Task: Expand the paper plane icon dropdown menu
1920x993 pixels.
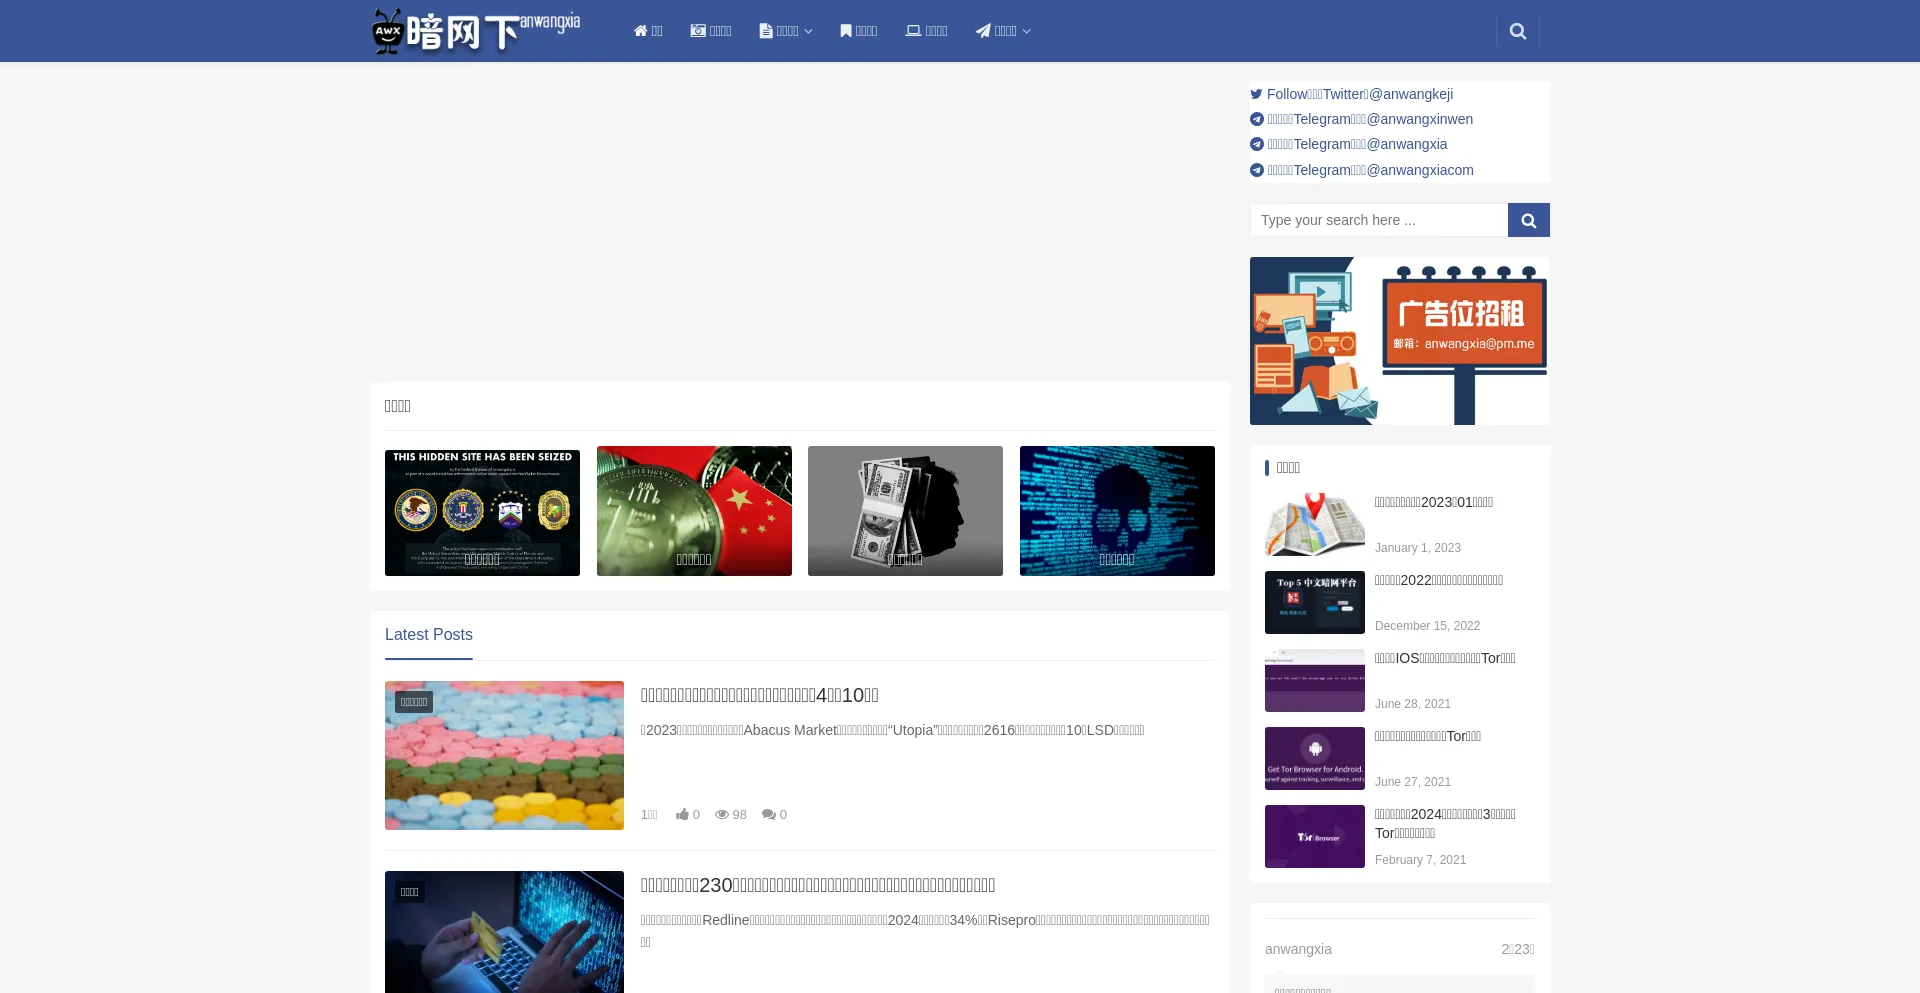Action: tap(1002, 31)
